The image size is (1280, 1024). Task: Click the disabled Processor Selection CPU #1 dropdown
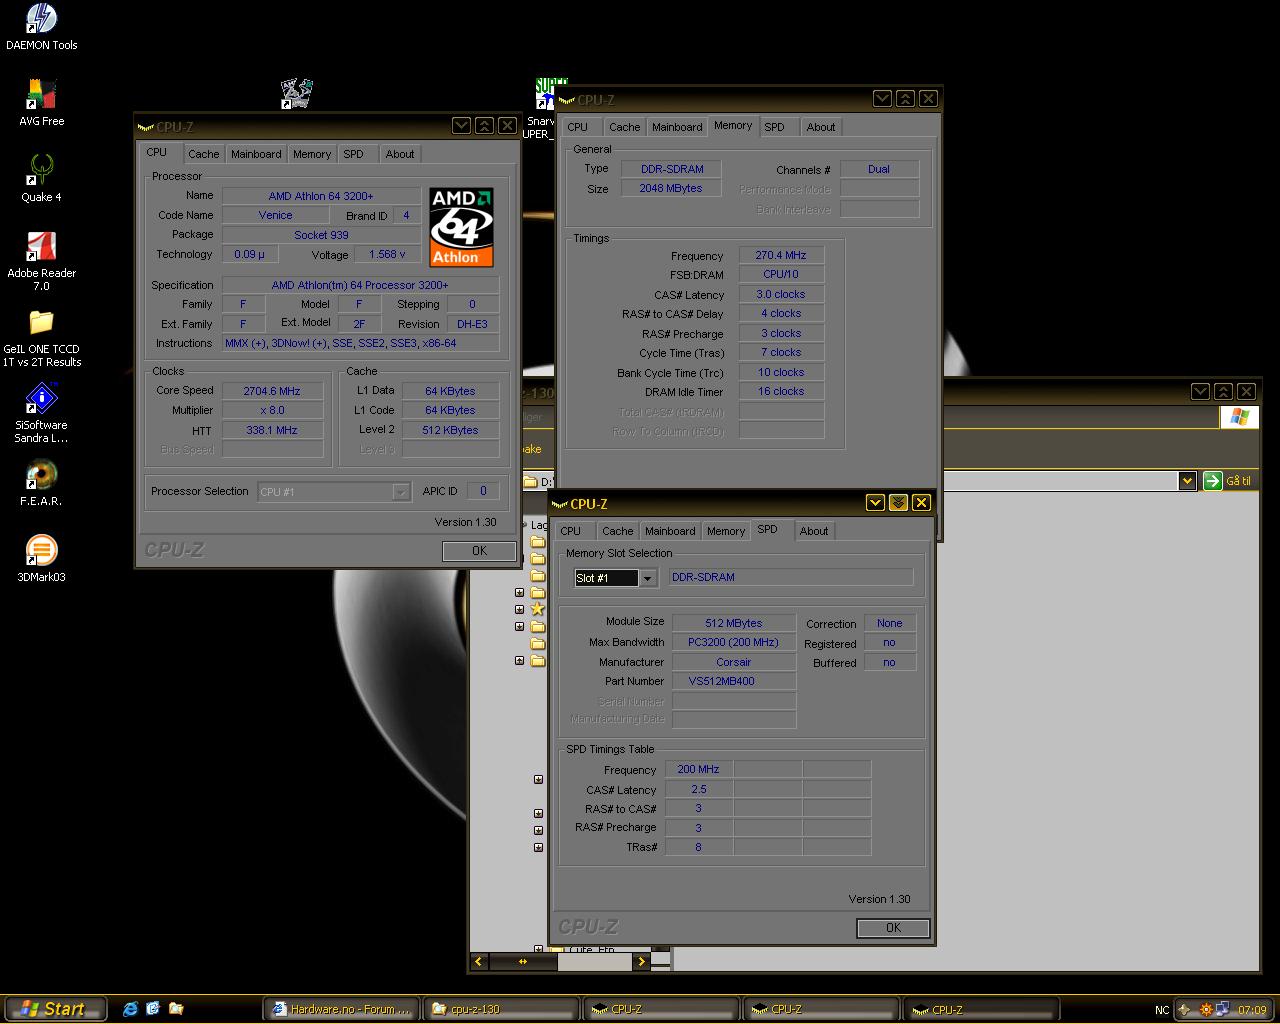334,492
